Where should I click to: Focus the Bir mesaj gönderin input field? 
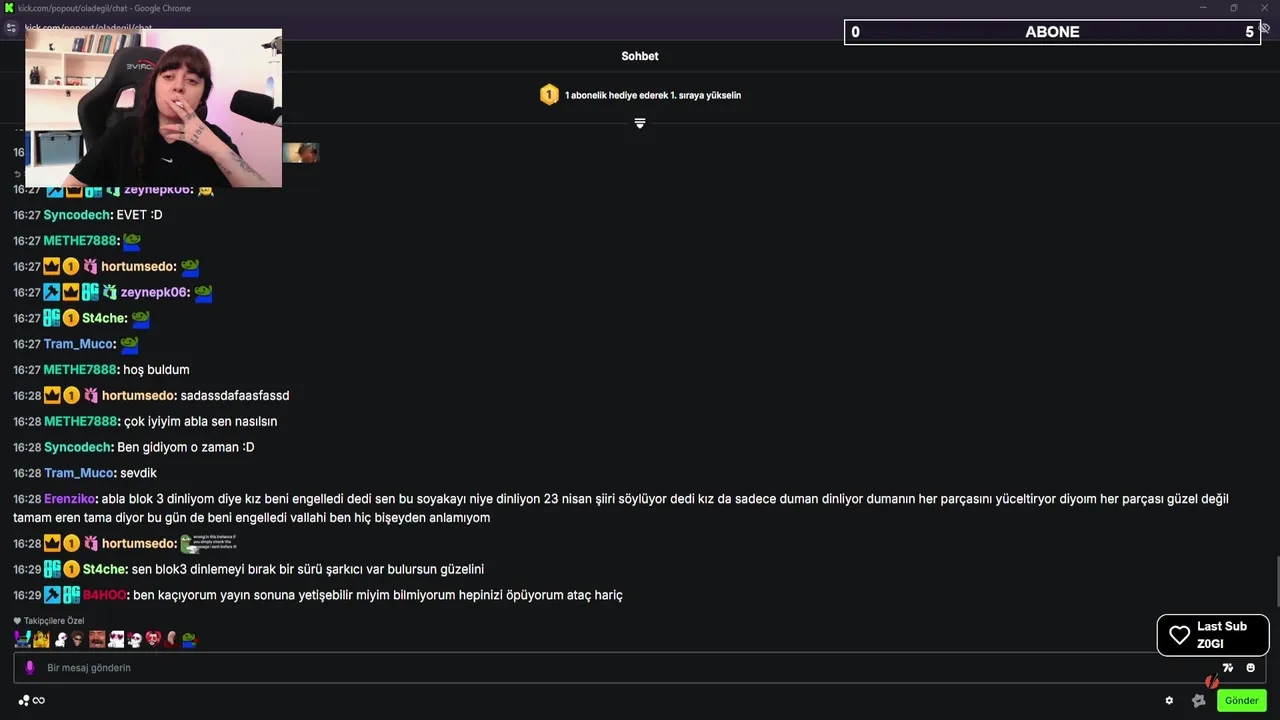click(600, 667)
